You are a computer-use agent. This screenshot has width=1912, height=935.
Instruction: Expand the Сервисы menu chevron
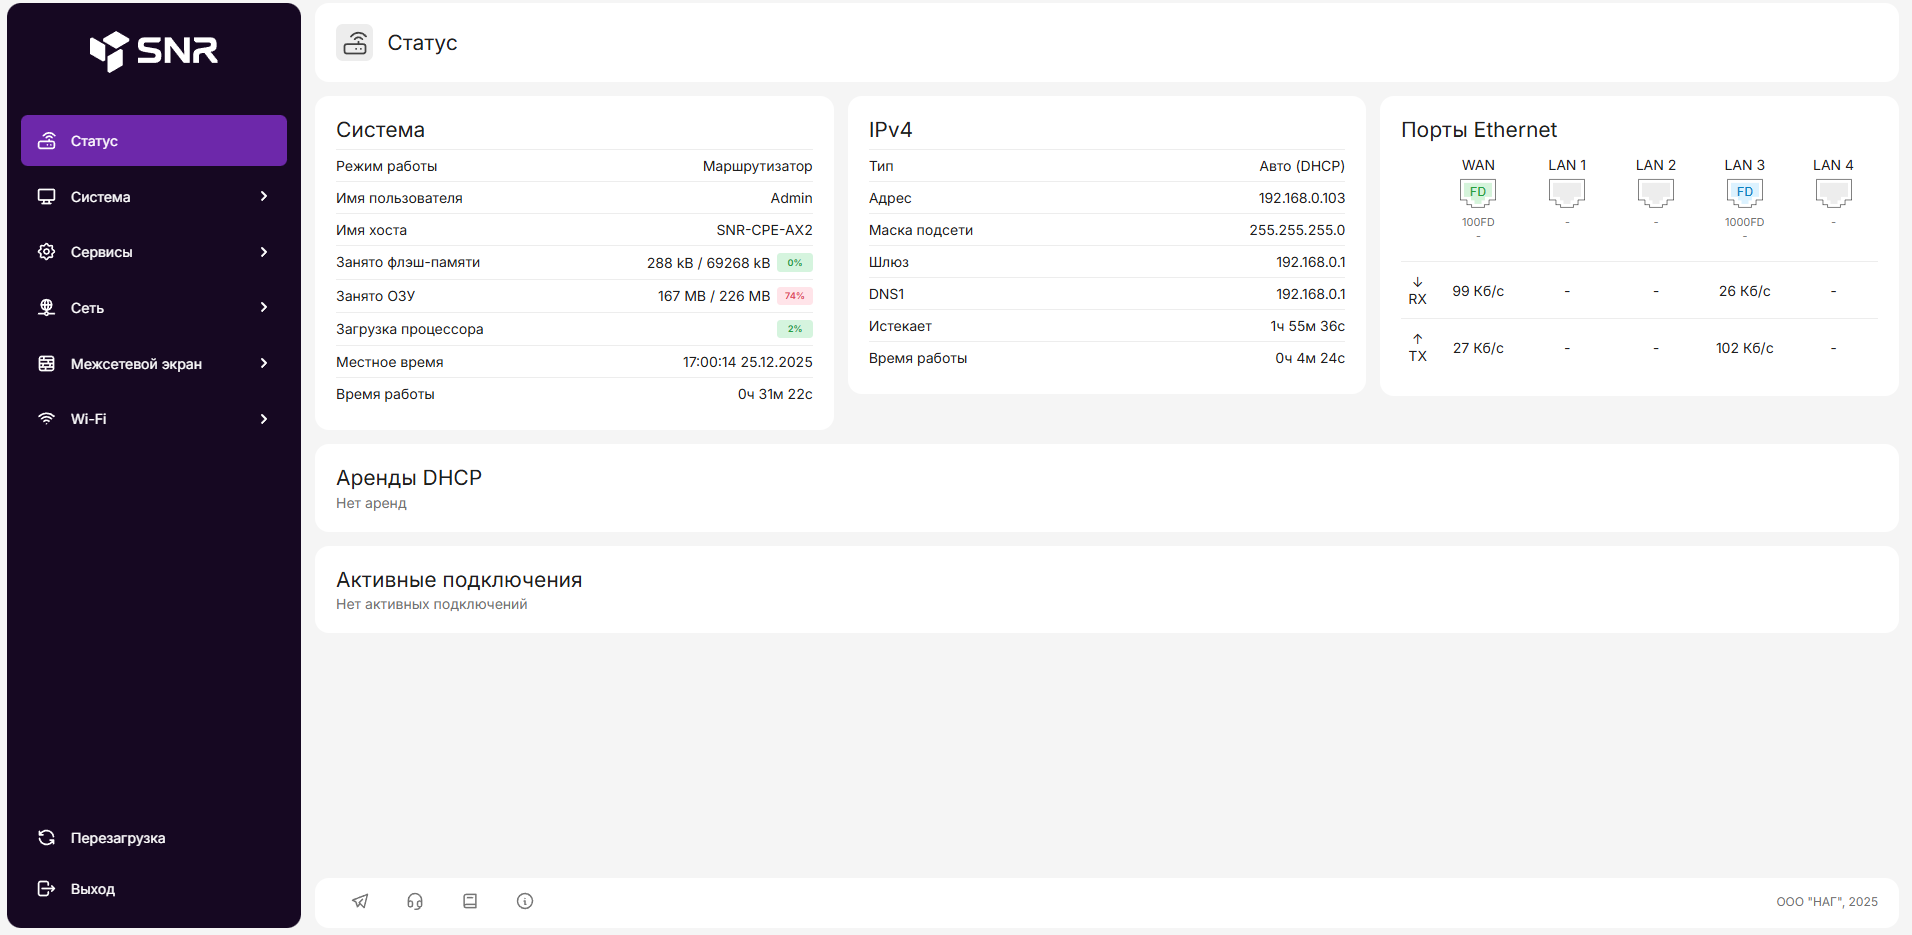pos(264,252)
